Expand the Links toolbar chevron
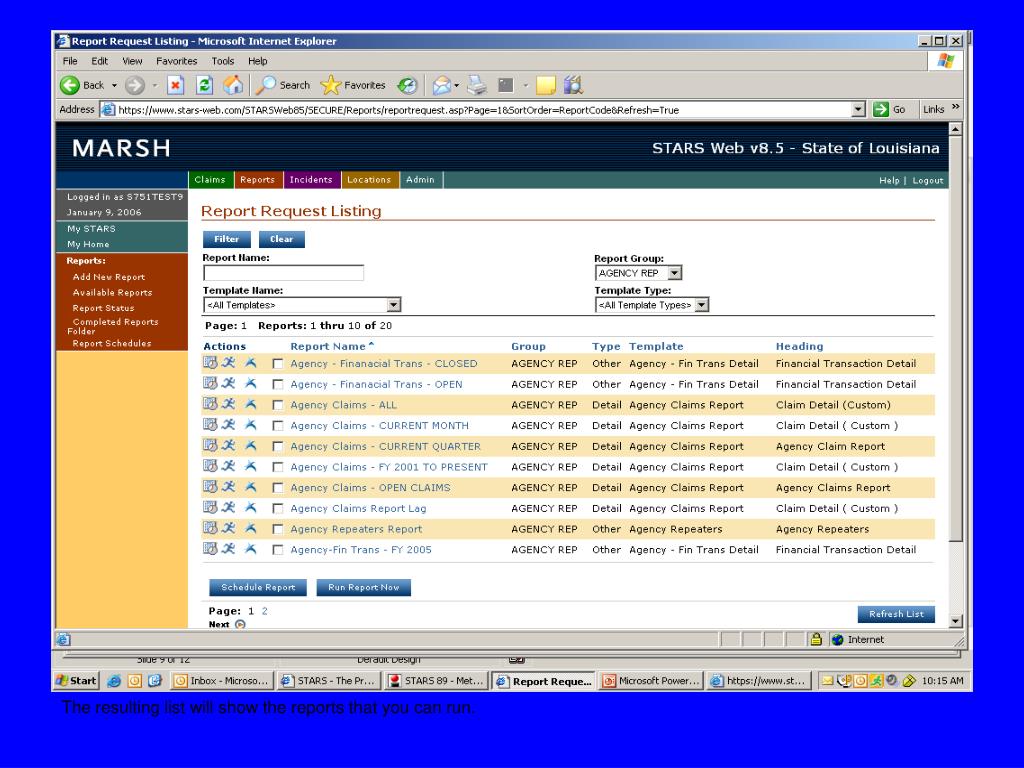 [x=955, y=107]
